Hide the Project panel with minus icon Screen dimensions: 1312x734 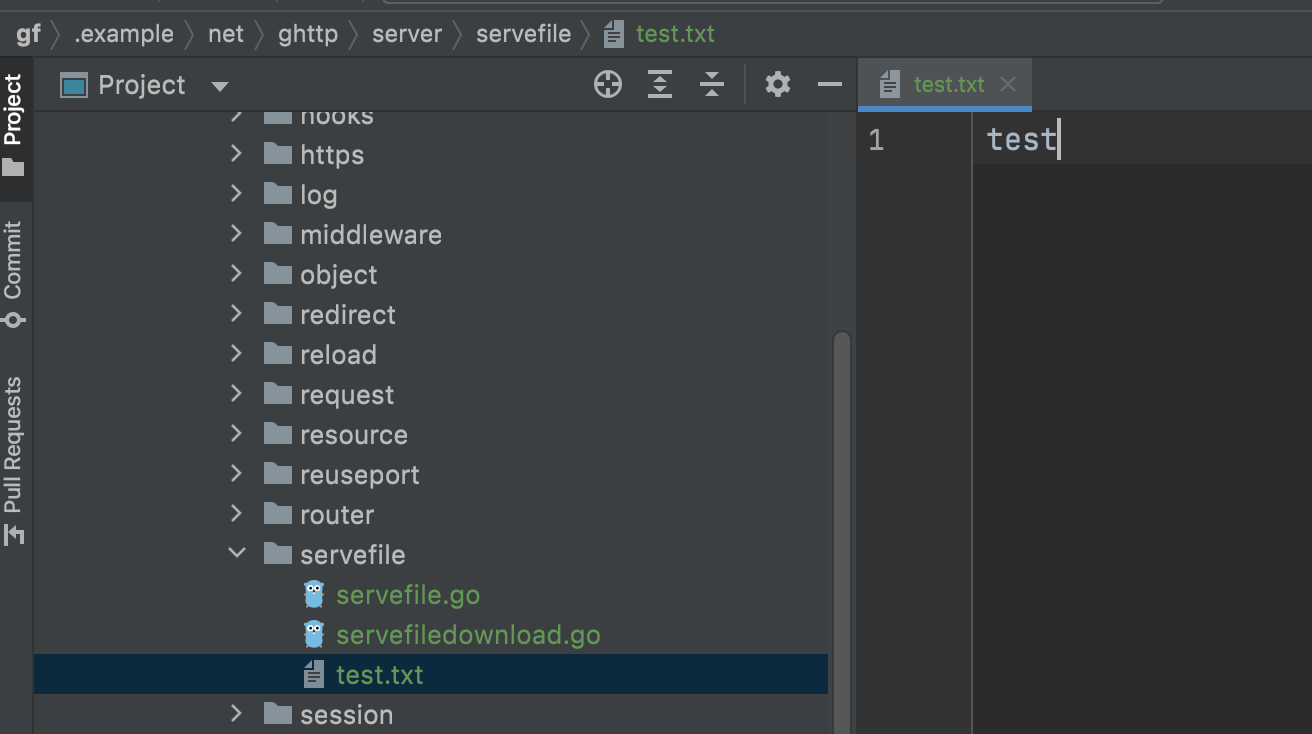829,85
